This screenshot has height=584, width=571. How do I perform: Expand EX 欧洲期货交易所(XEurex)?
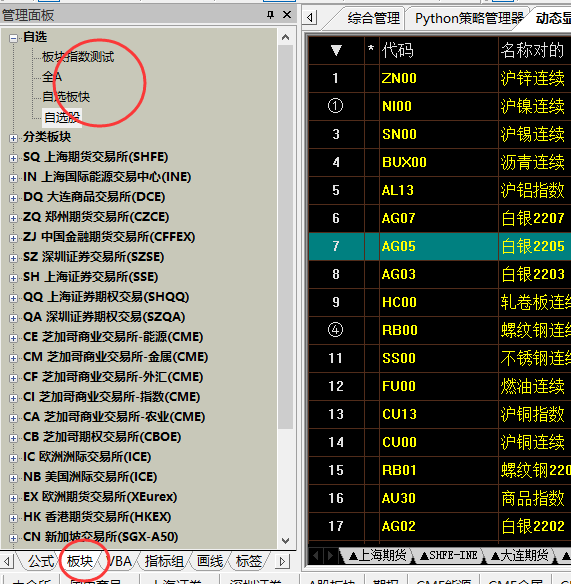(x=13, y=498)
